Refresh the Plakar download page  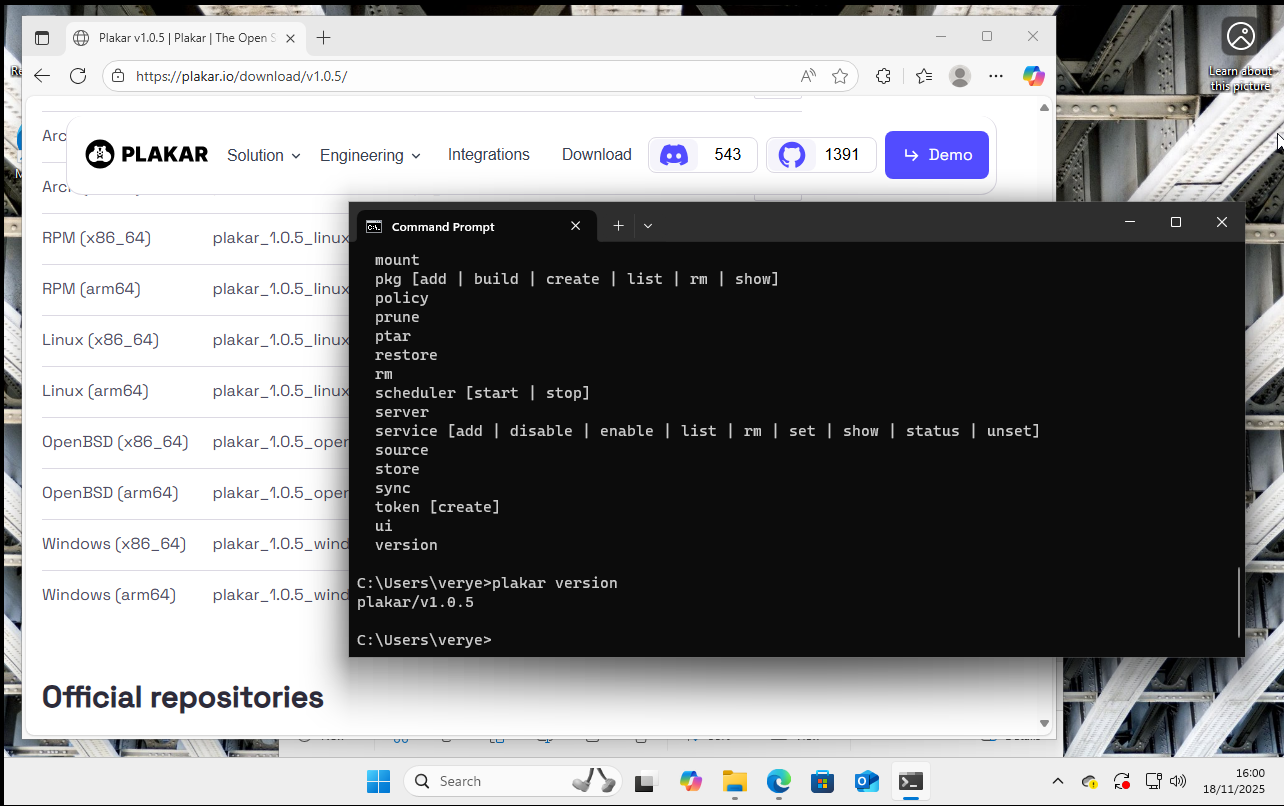[78, 76]
